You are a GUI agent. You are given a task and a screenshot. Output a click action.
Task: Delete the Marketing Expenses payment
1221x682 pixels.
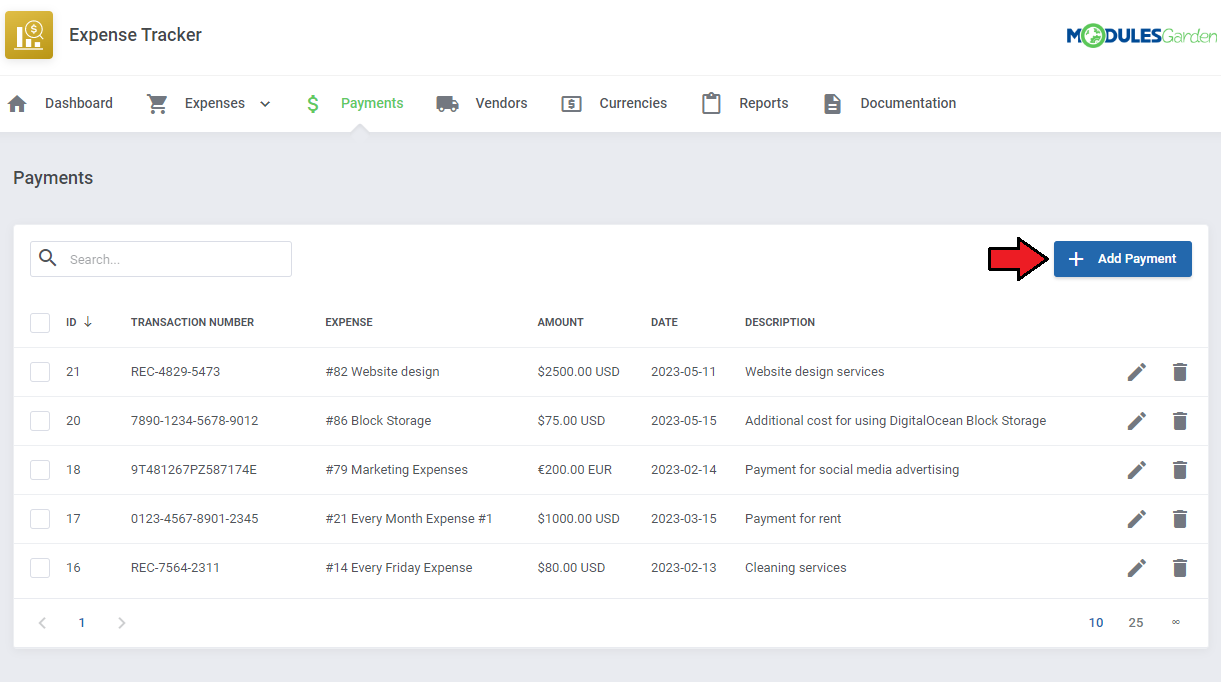[x=1180, y=470]
